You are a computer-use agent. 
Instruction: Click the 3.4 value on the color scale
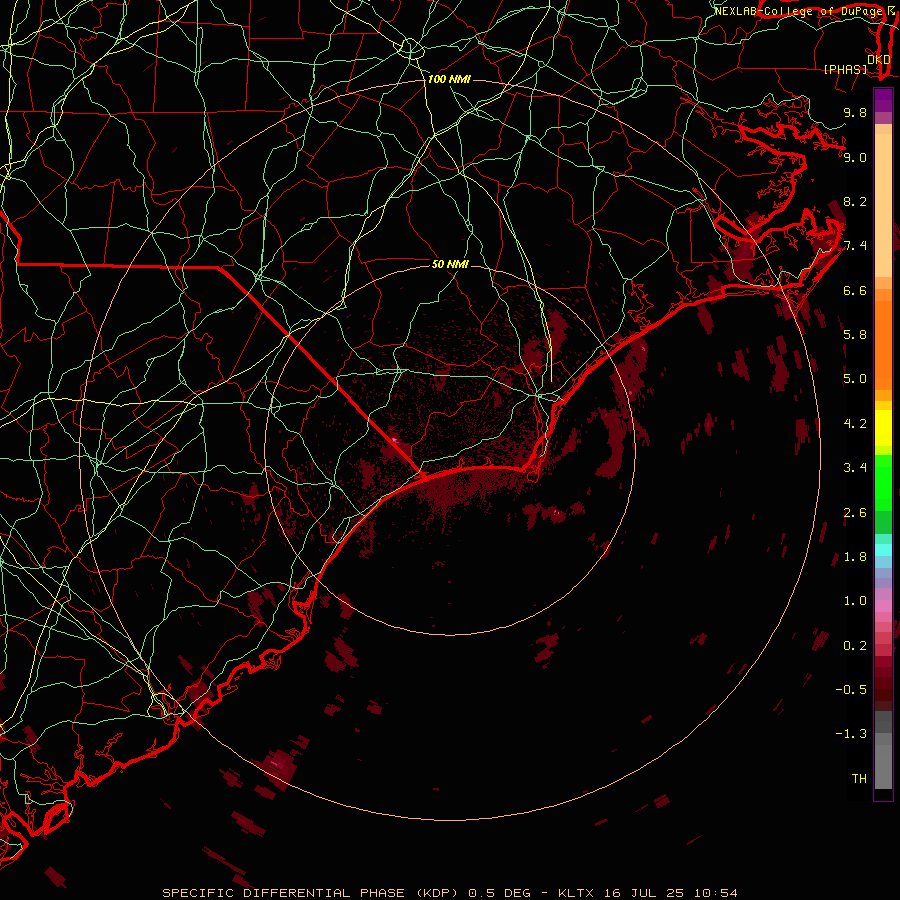pos(855,468)
